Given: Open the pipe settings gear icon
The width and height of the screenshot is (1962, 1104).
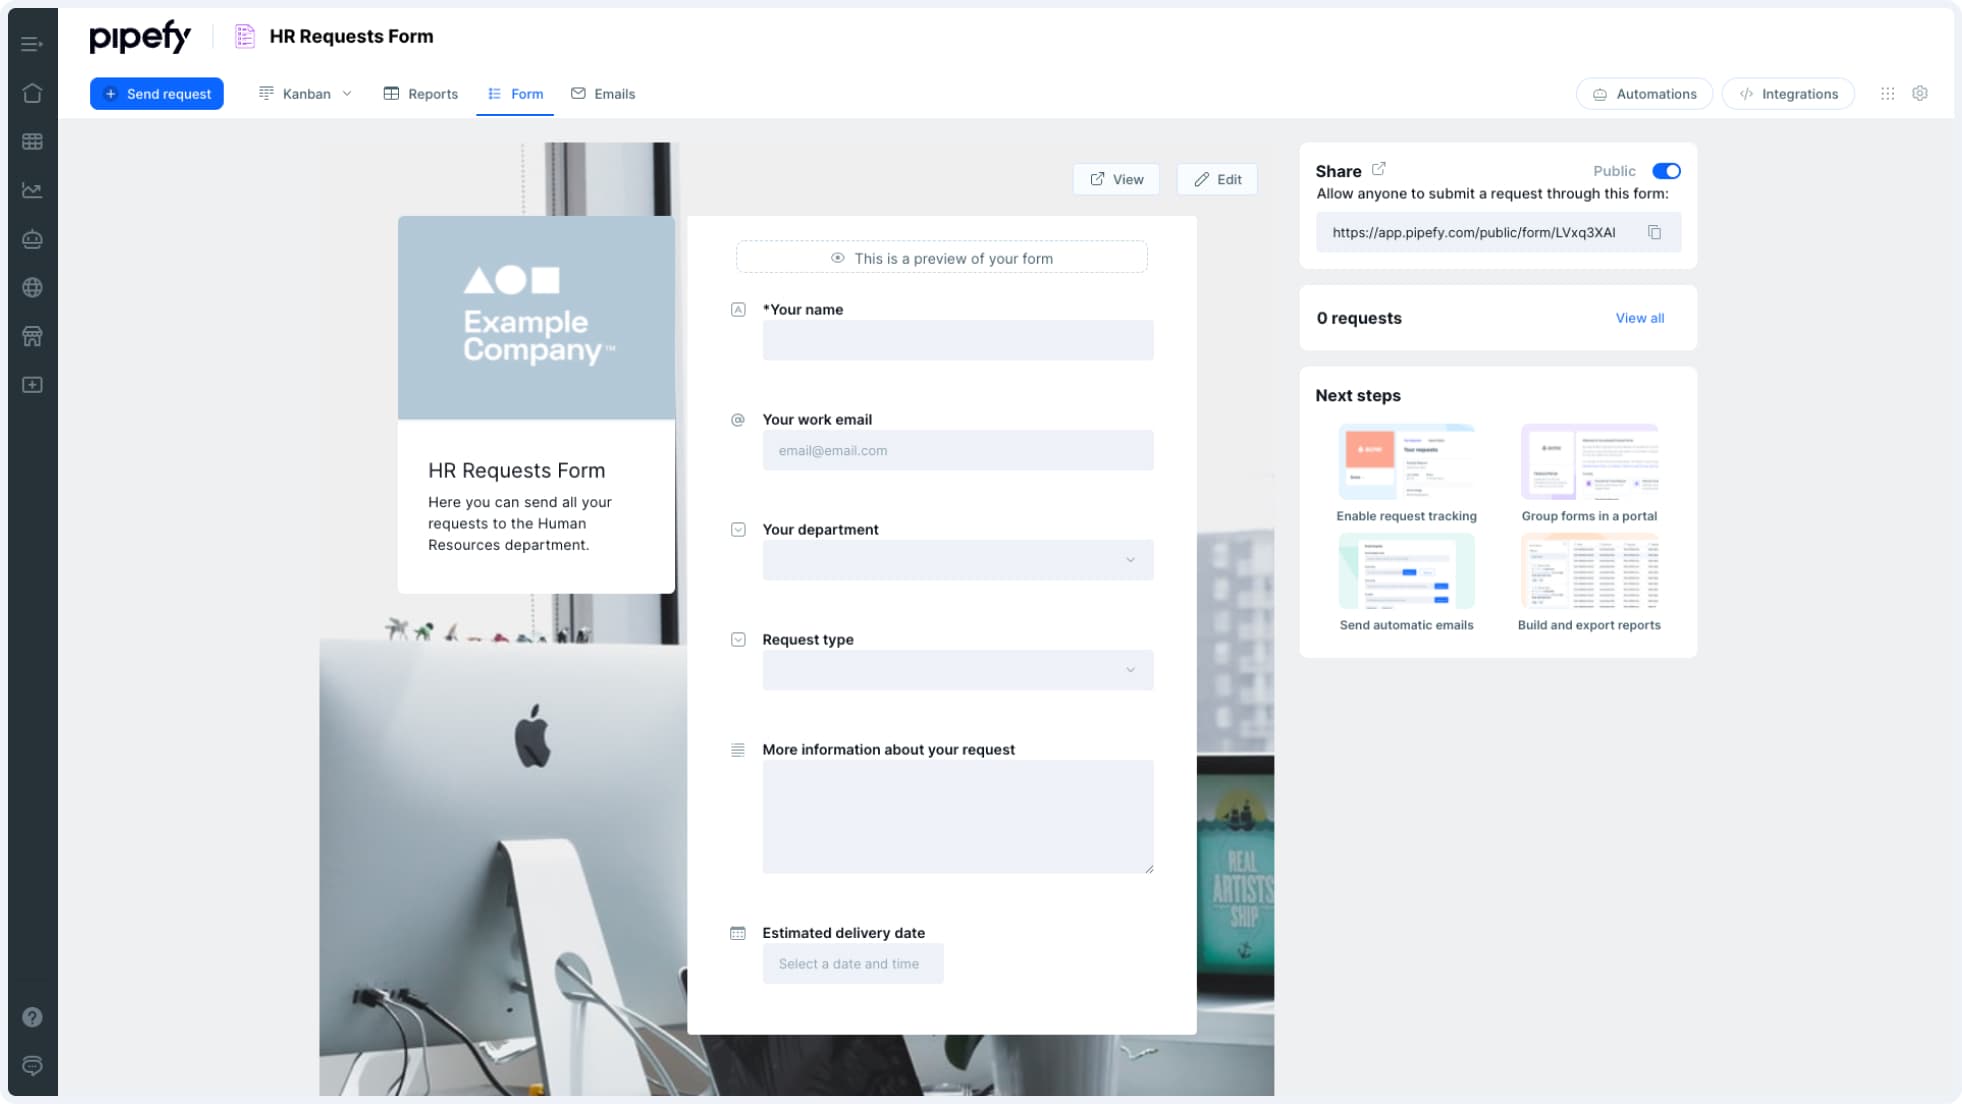Looking at the screenshot, I should [x=1921, y=93].
